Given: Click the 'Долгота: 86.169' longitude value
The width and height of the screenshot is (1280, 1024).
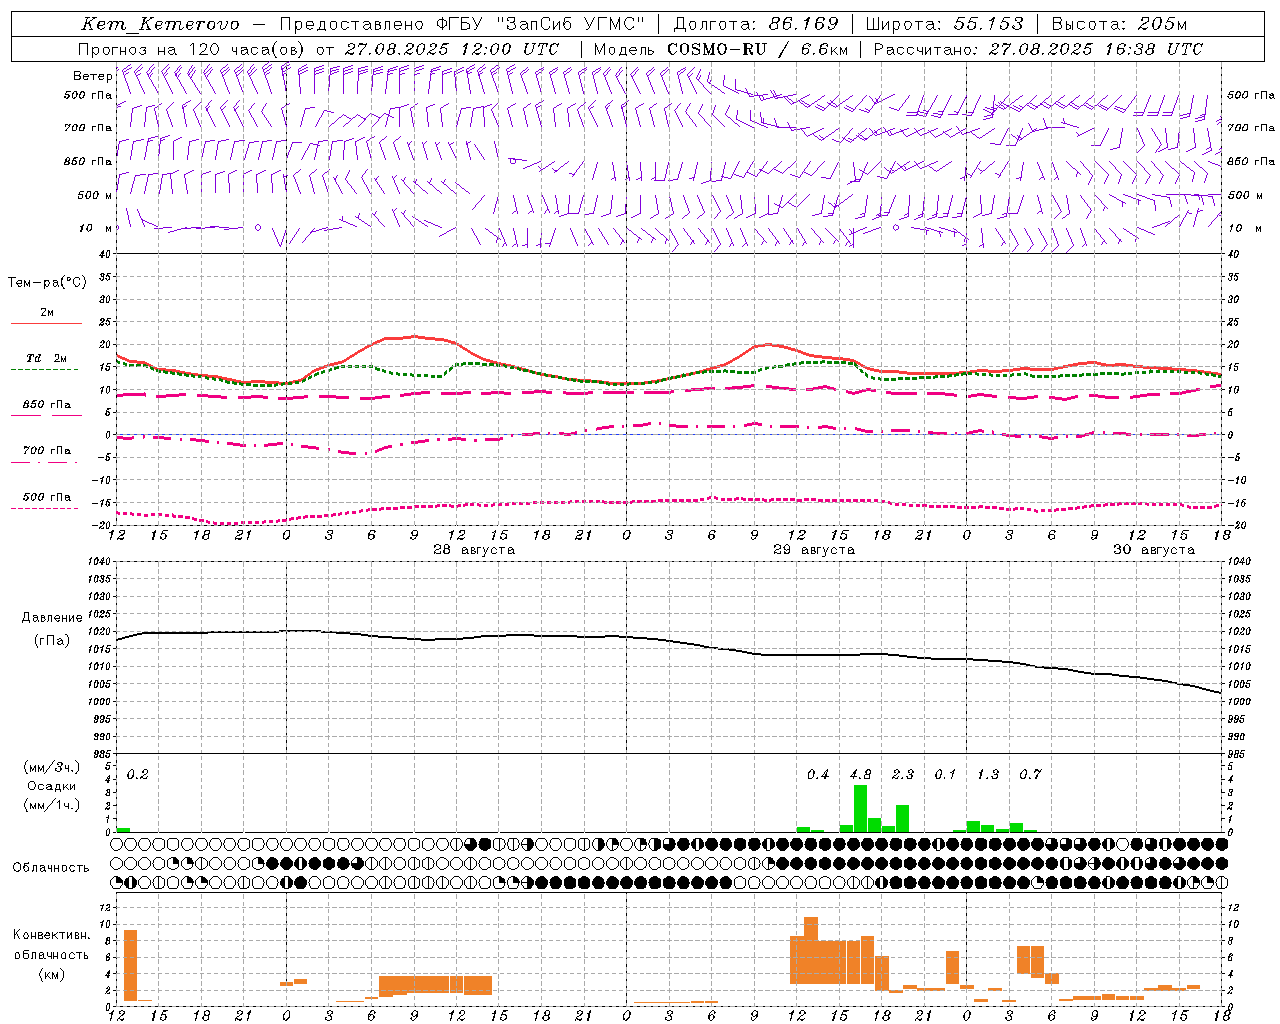Looking at the screenshot, I should coord(756,24).
